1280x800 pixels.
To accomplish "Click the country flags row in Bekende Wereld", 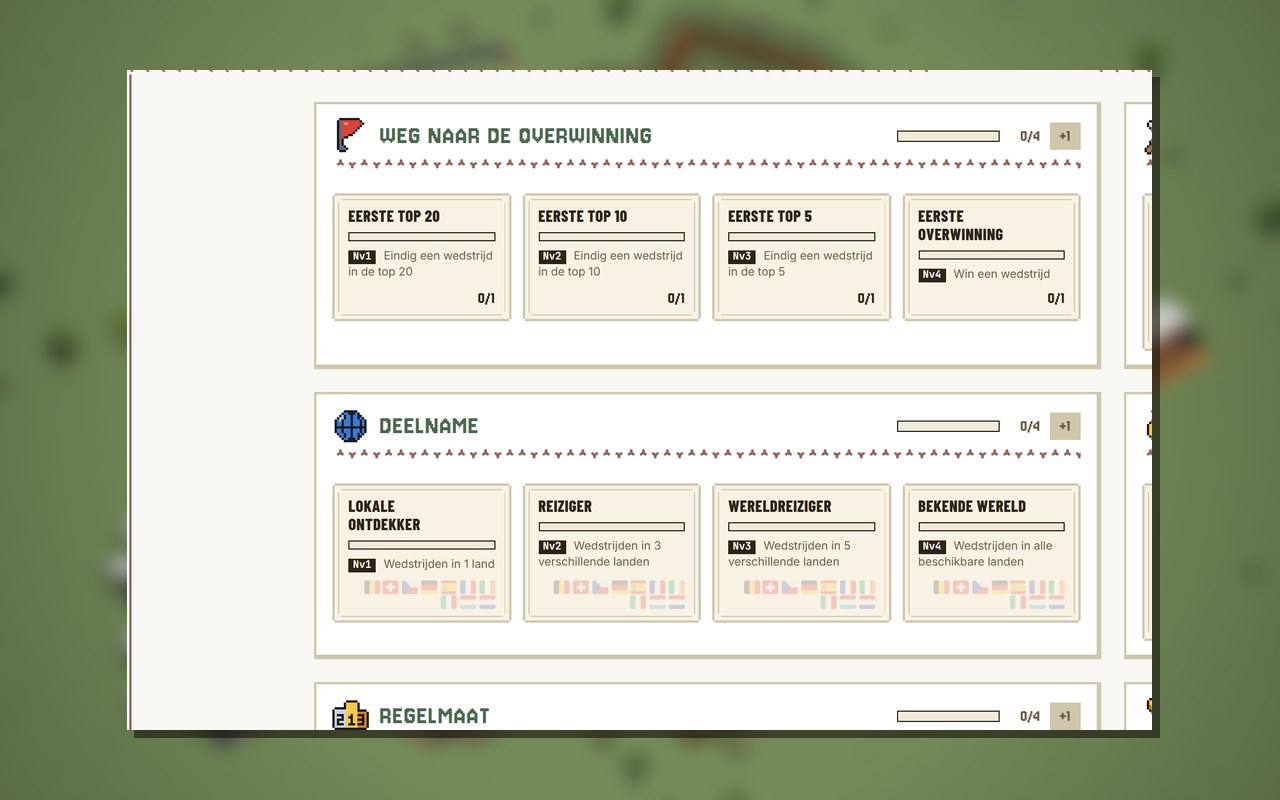I will [x=999, y=595].
